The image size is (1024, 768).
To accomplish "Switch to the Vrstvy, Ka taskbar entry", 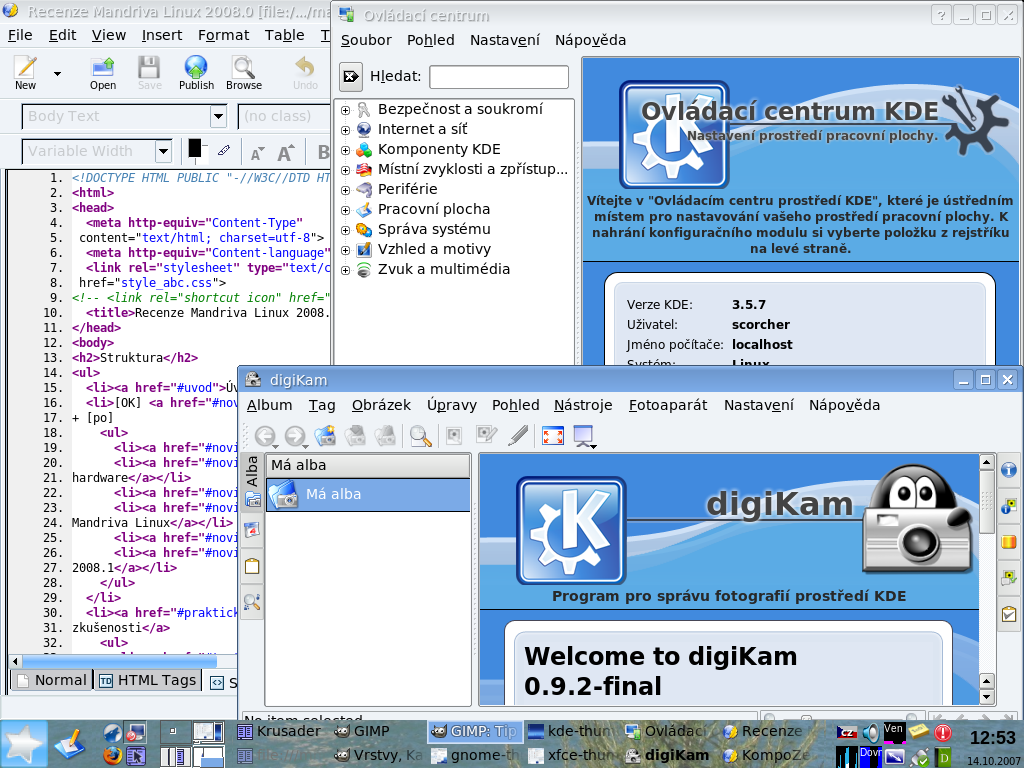I will (x=378, y=756).
